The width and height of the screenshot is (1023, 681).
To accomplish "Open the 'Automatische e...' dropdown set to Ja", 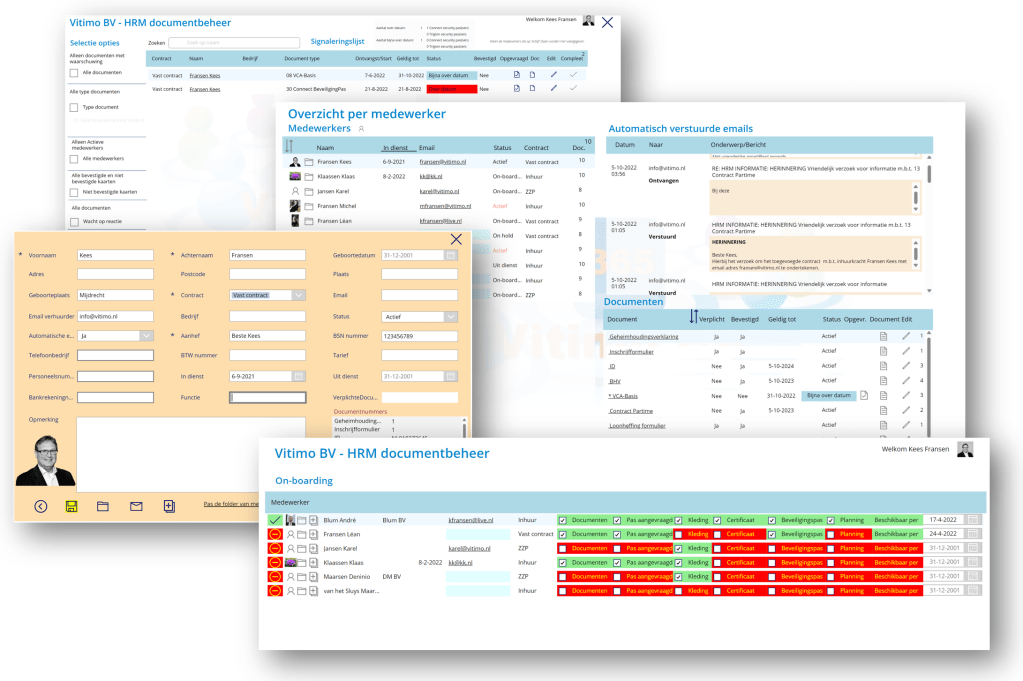I will tap(146, 336).
